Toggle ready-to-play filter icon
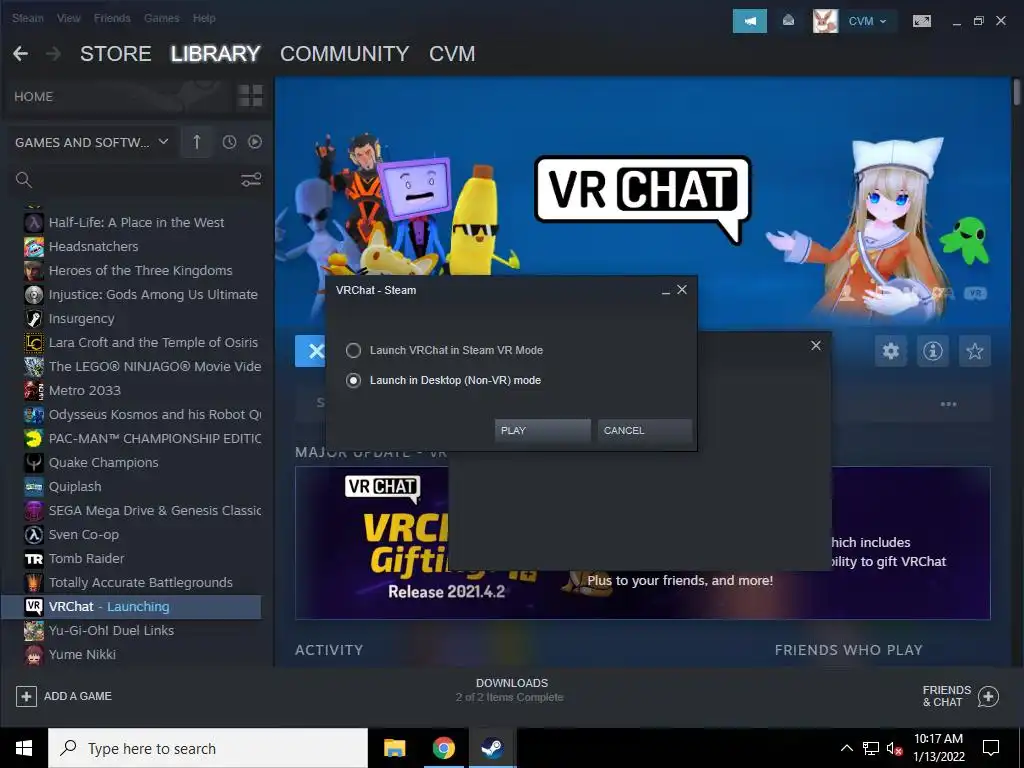The image size is (1024, 768). coord(255,142)
